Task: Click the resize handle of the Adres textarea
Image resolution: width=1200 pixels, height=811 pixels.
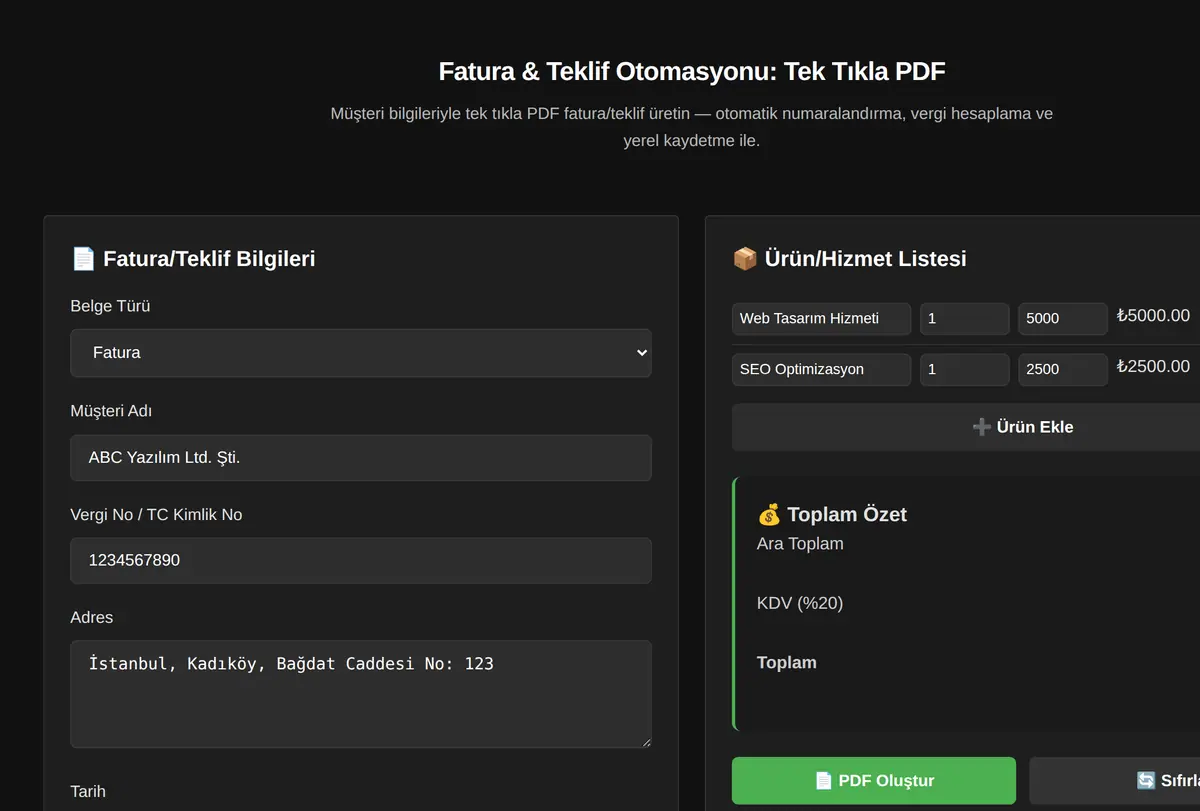Action: click(645, 741)
